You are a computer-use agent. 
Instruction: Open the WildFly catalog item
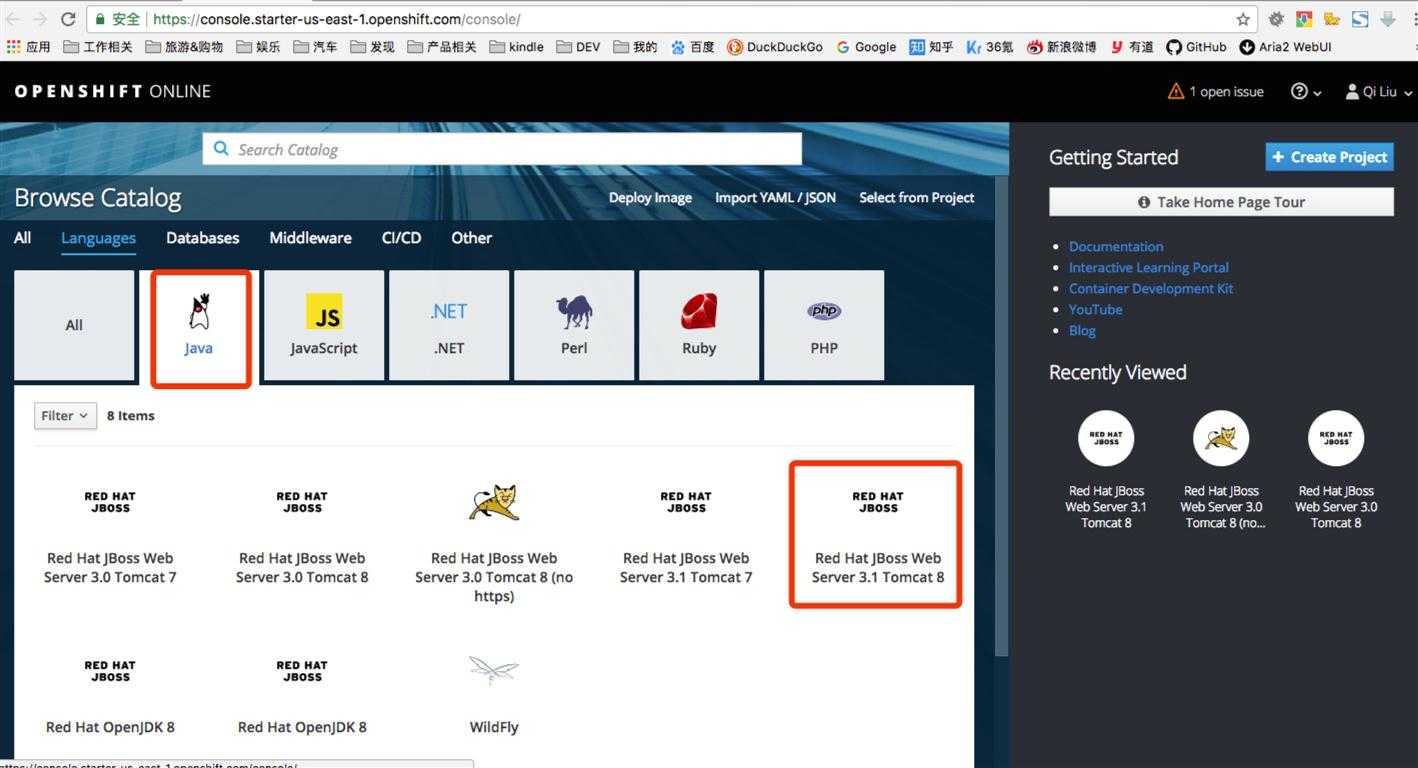tap(494, 695)
